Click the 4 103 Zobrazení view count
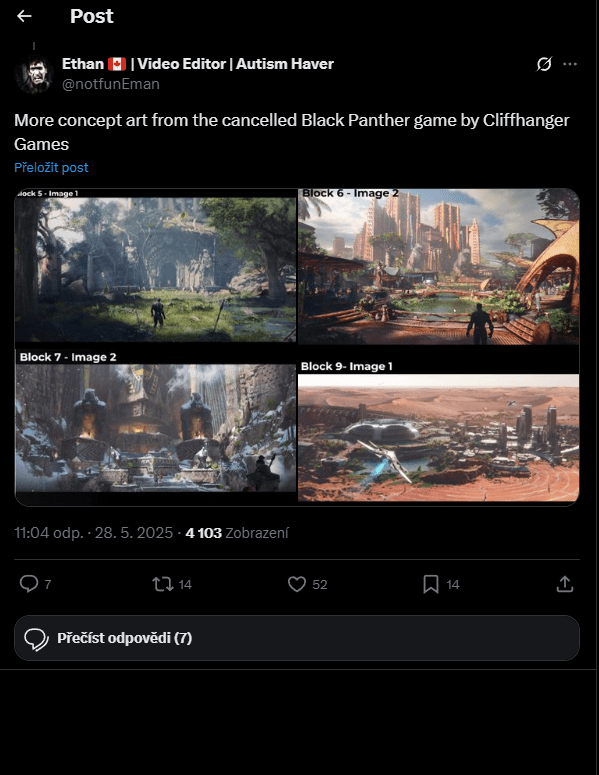The width and height of the screenshot is (599, 775). (237, 533)
